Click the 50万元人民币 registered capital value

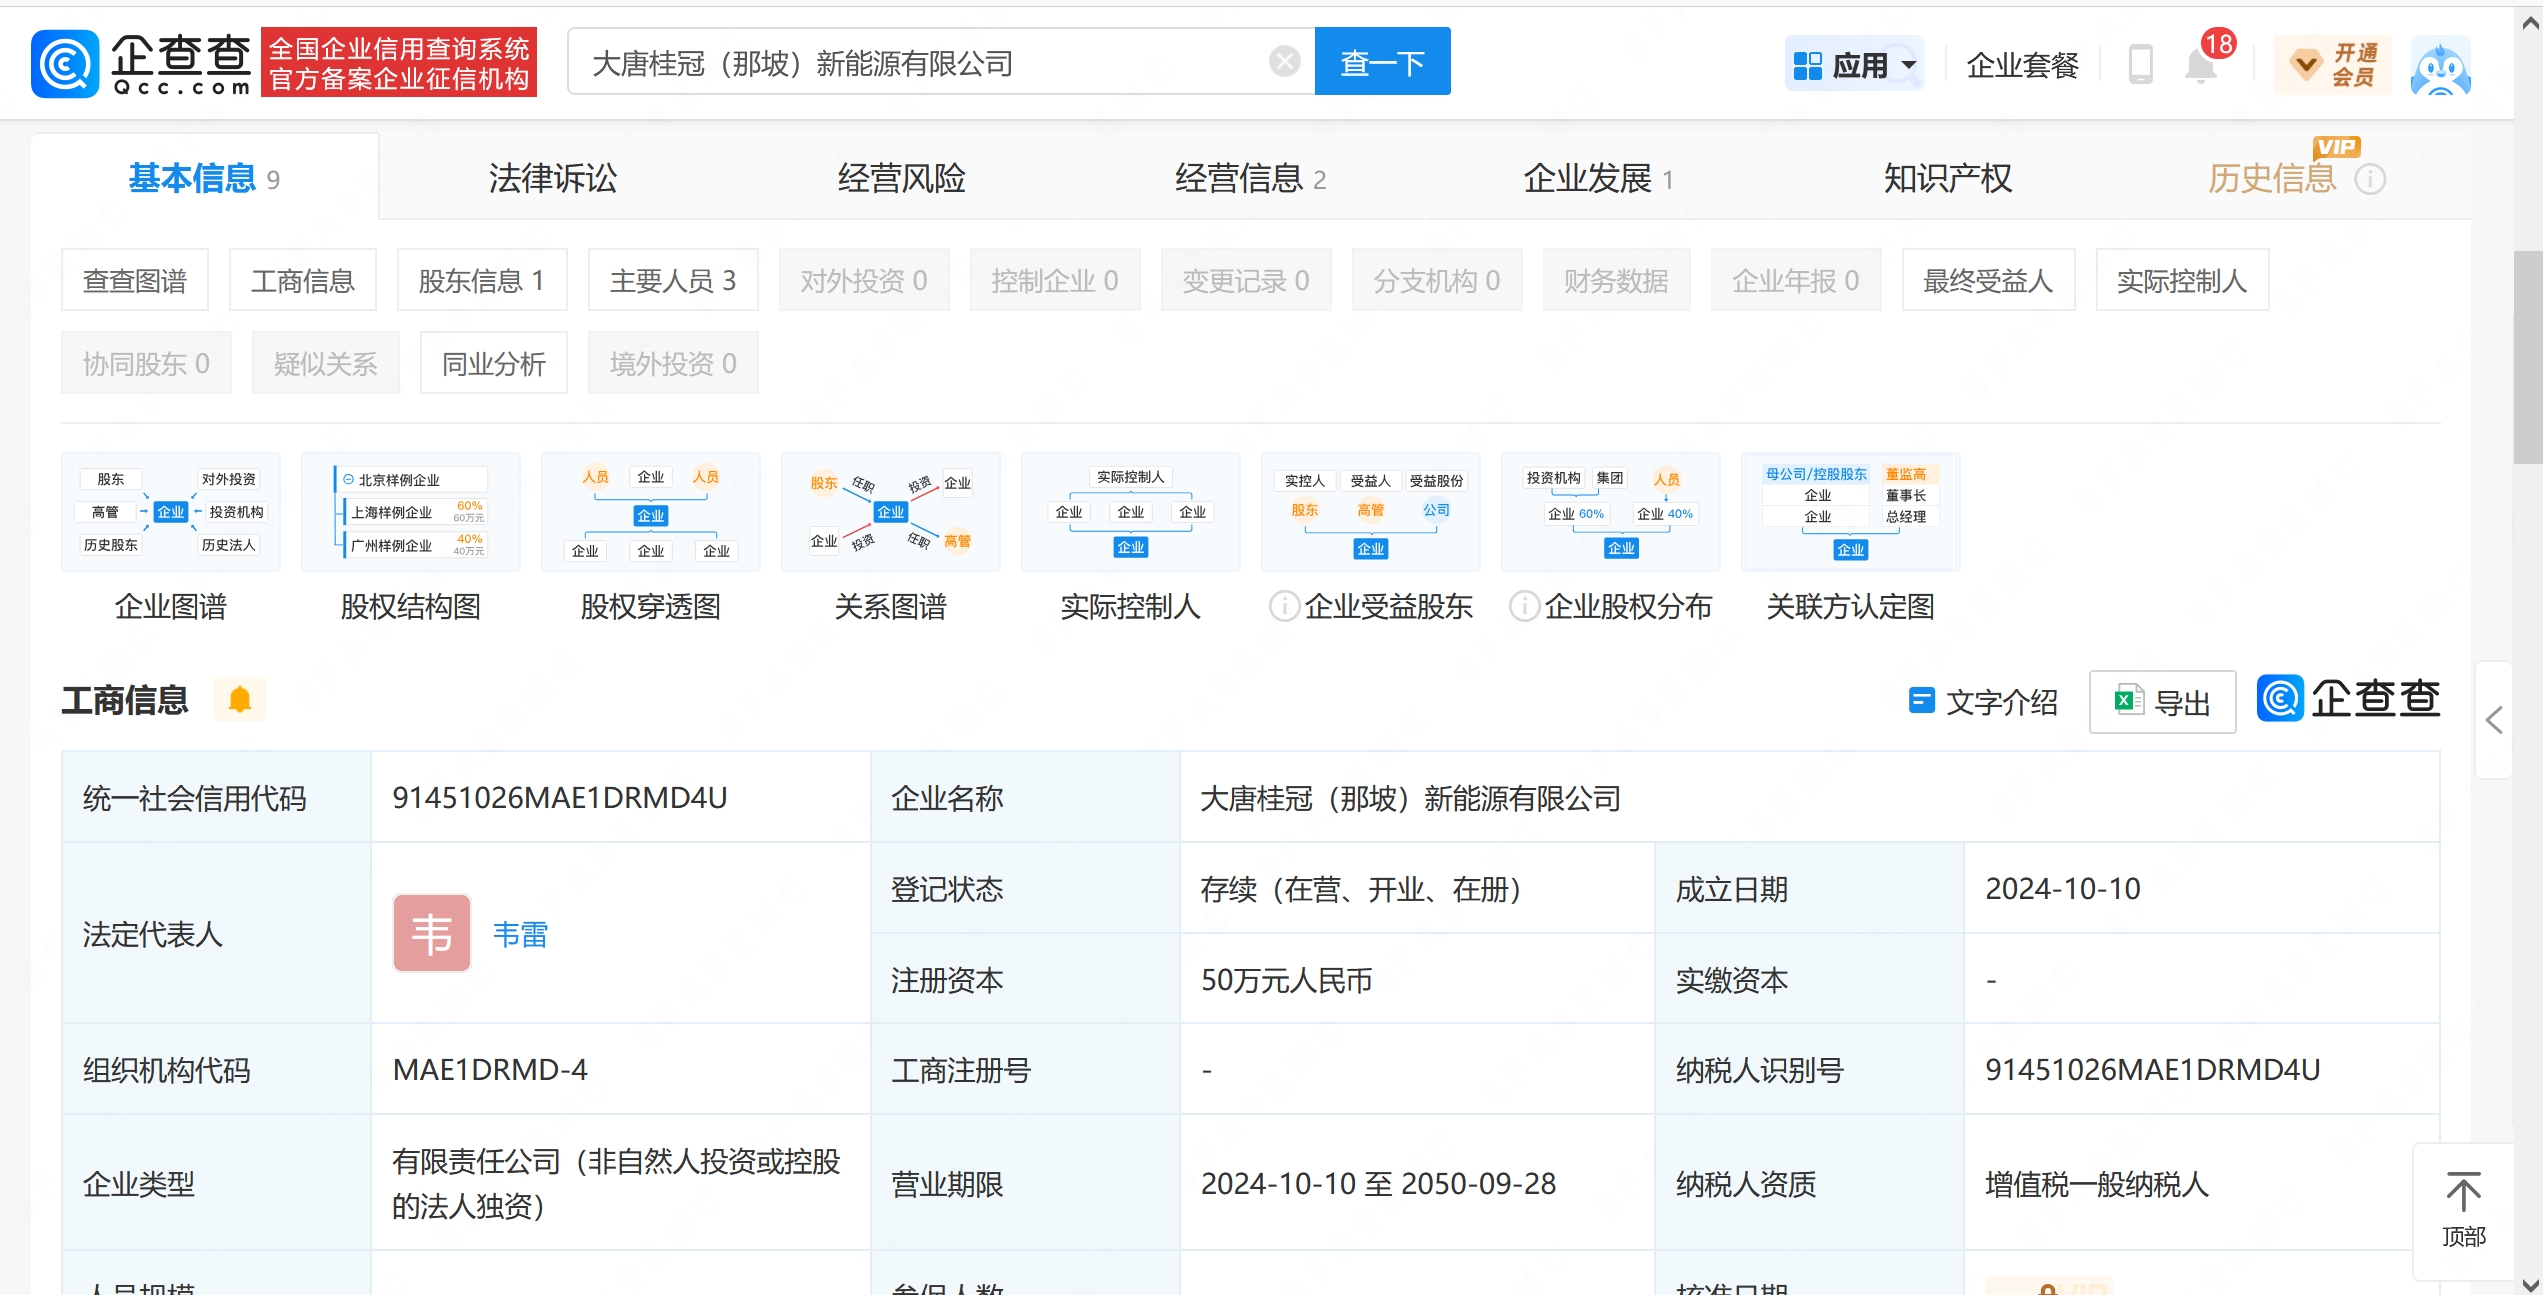[x=1286, y=979]
